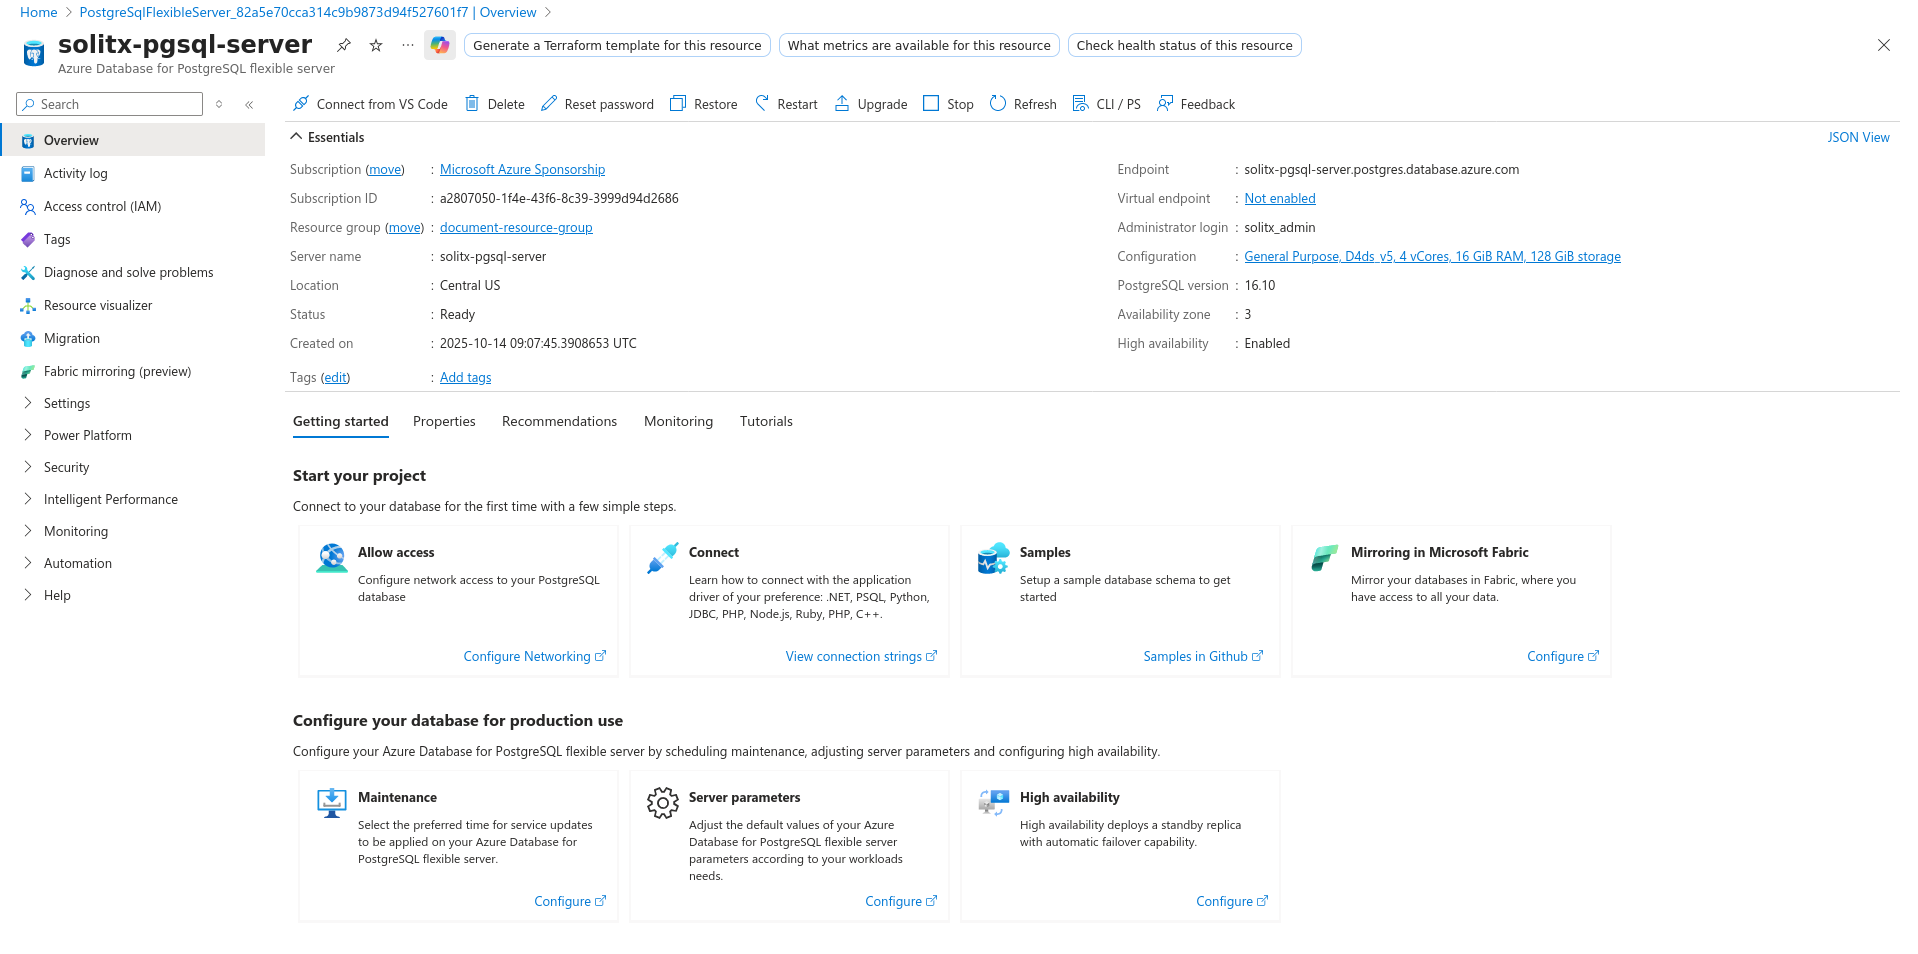Screen dimensions: 1918x954
Task: Refresh the overview page
Action: pyautogui.click(x=1023, y=104)
